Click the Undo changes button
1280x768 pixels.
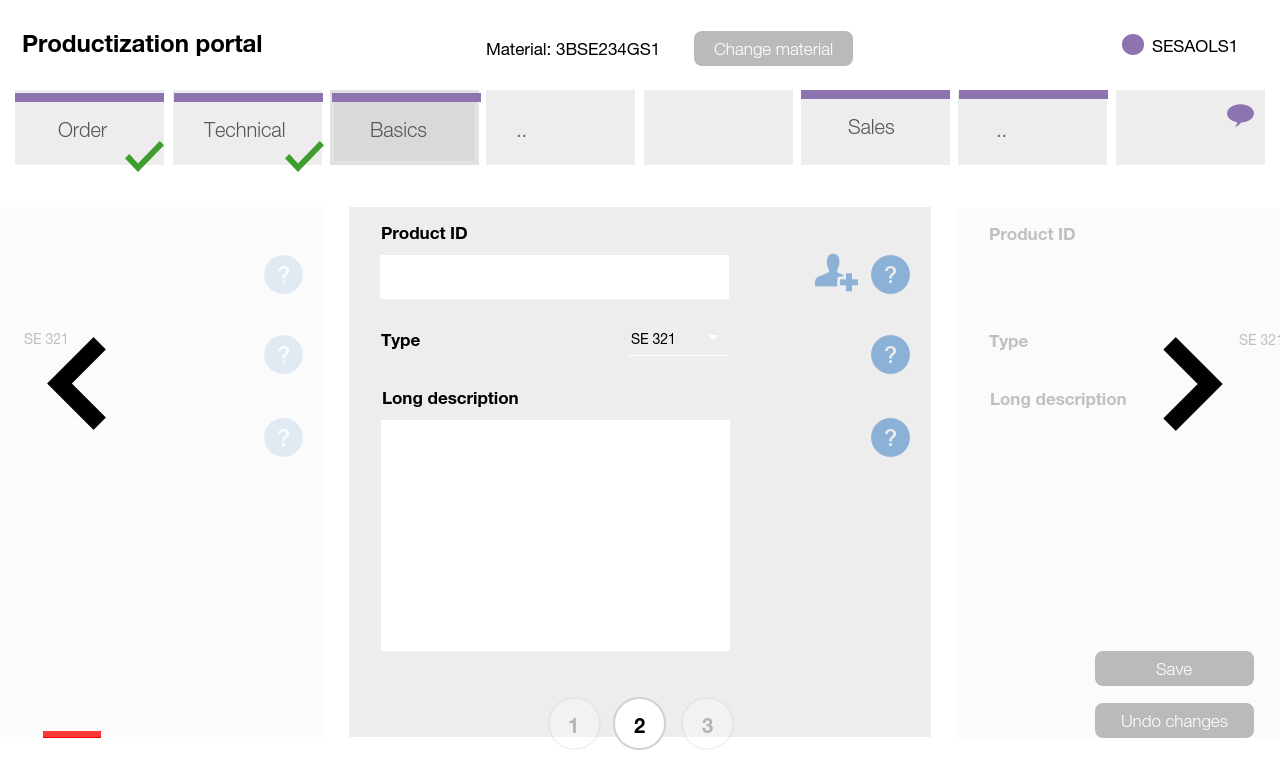click(1174, 721)
